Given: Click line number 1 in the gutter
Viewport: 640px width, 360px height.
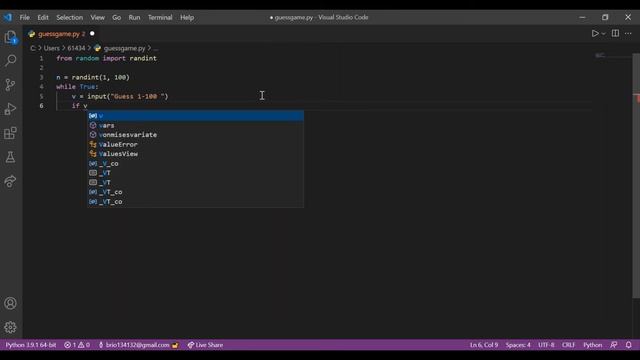Looking at the screenshot, I should point(41,58).
